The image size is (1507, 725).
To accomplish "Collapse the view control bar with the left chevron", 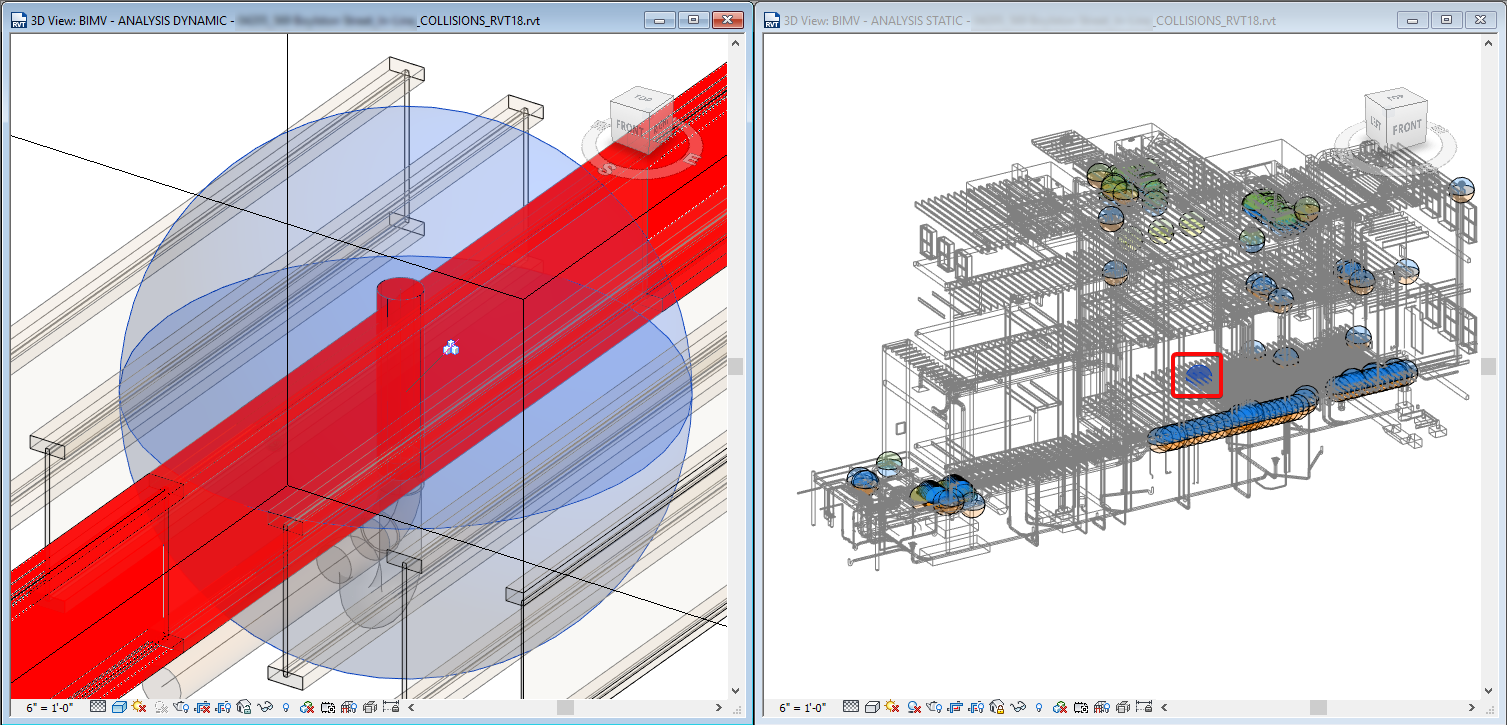I will (410, 706).
